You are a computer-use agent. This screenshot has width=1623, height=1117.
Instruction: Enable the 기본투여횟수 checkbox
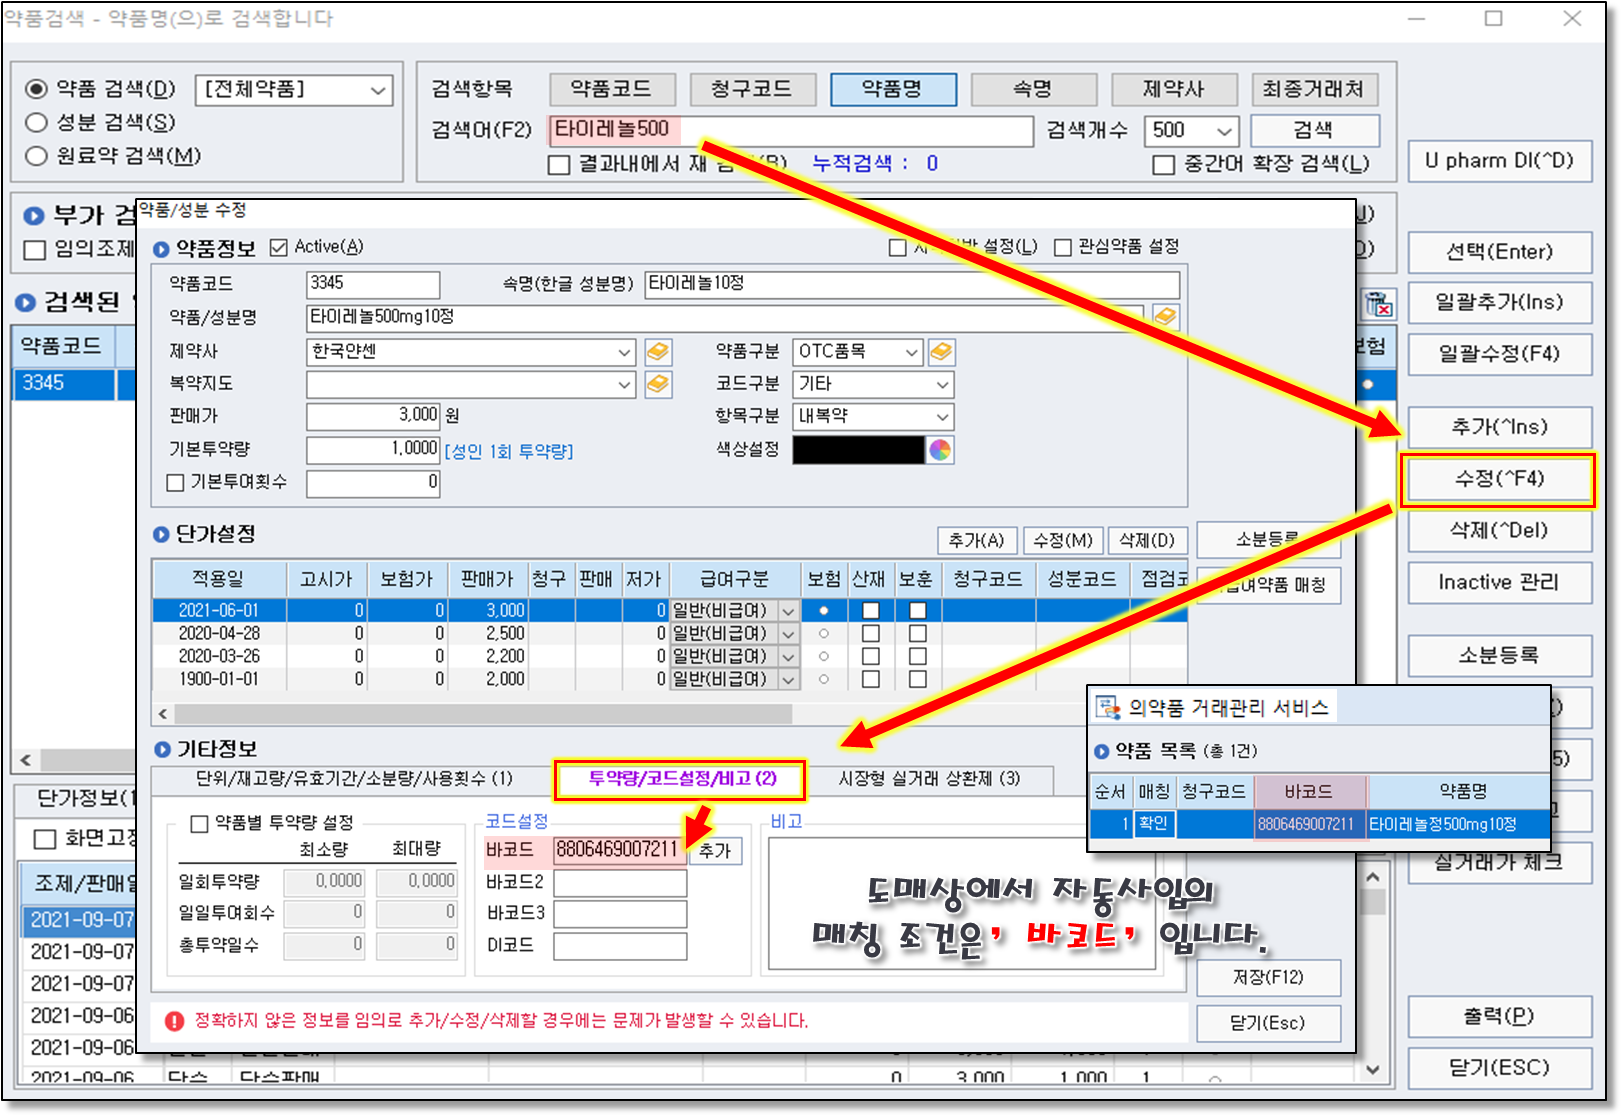pos(176,483)
